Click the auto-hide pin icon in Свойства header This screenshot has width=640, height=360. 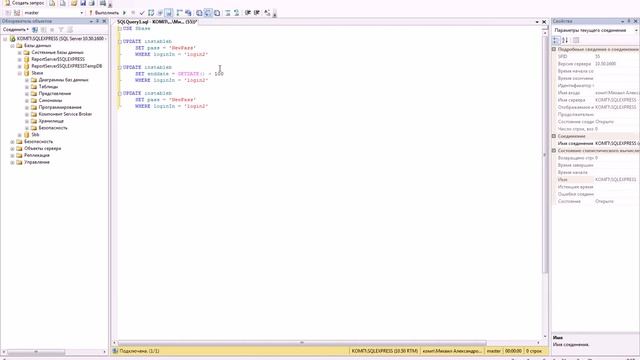629,21
